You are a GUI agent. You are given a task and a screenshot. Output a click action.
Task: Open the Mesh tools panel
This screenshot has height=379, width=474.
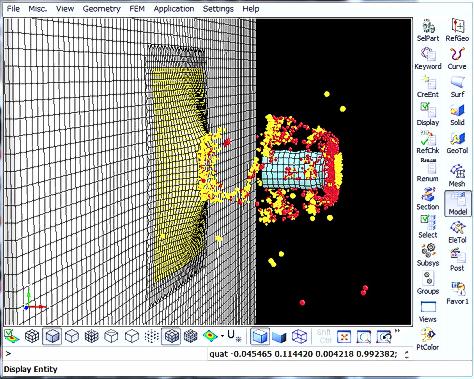tap(457, 176)
